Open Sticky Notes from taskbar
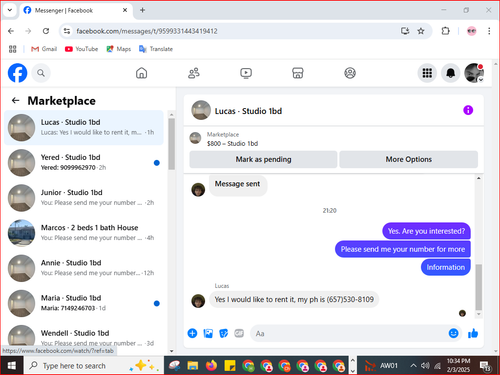Image resolution: width=500 pixels, height=375 pixels. tap(230, 366)
